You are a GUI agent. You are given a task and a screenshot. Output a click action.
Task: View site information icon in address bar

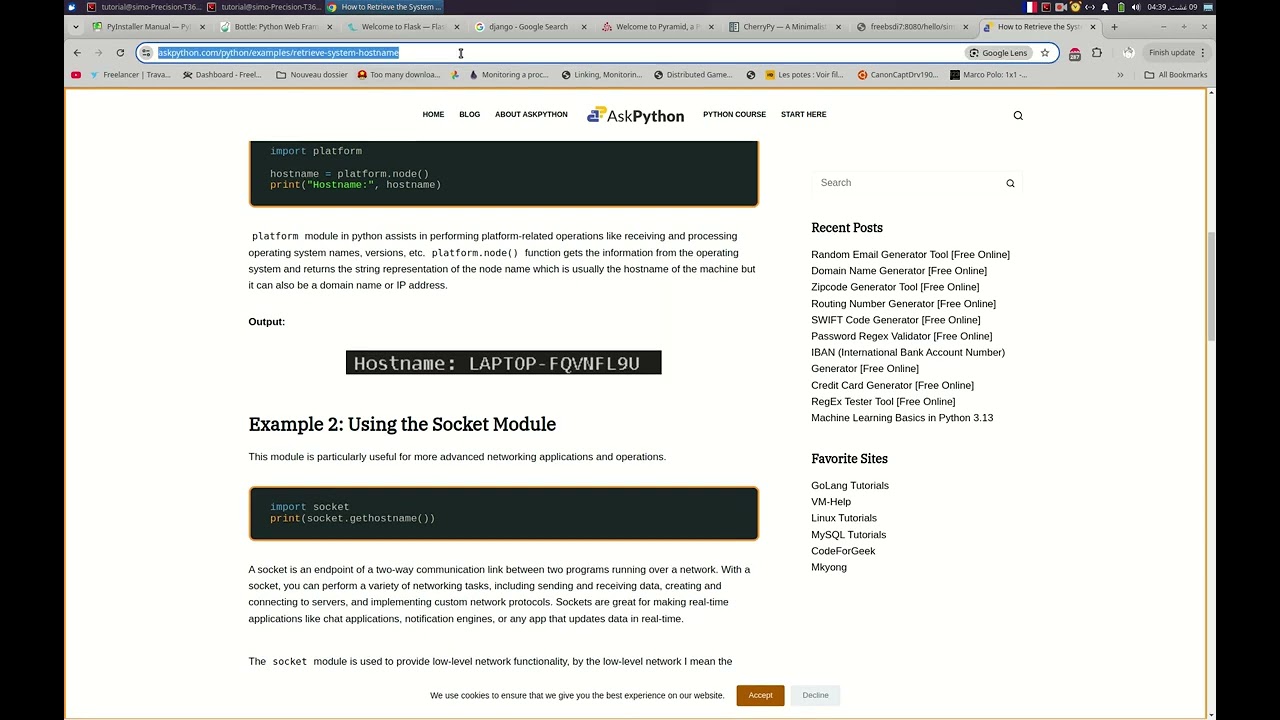146,52
